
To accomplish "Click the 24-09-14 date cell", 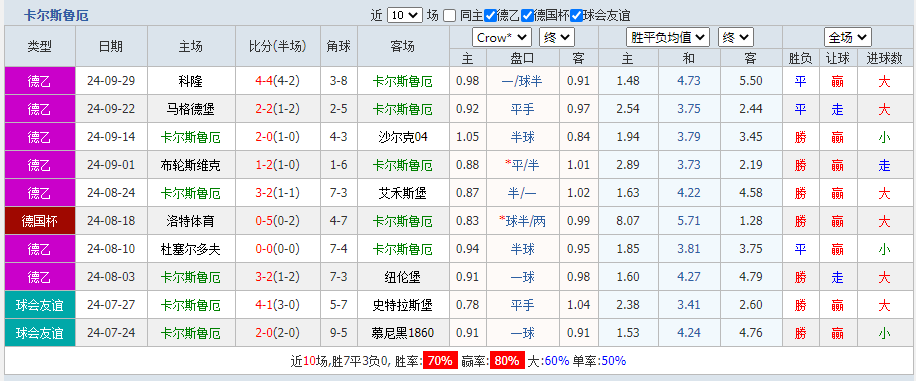I will 111,137.
